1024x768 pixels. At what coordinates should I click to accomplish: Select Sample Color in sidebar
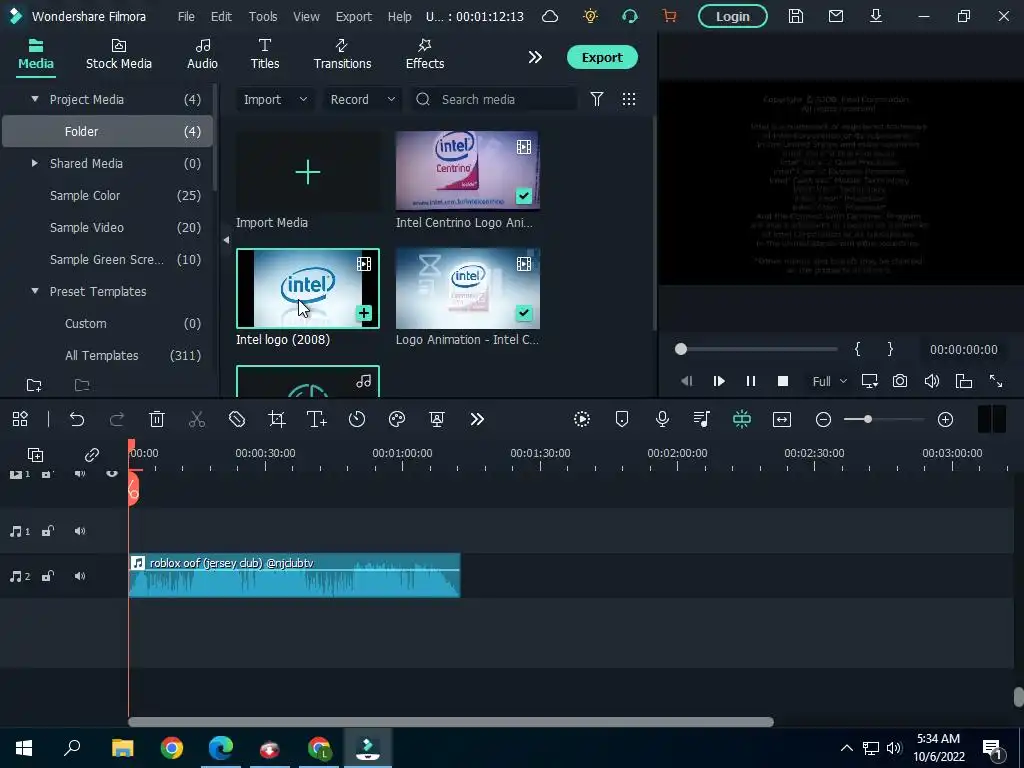click(108, 195)
